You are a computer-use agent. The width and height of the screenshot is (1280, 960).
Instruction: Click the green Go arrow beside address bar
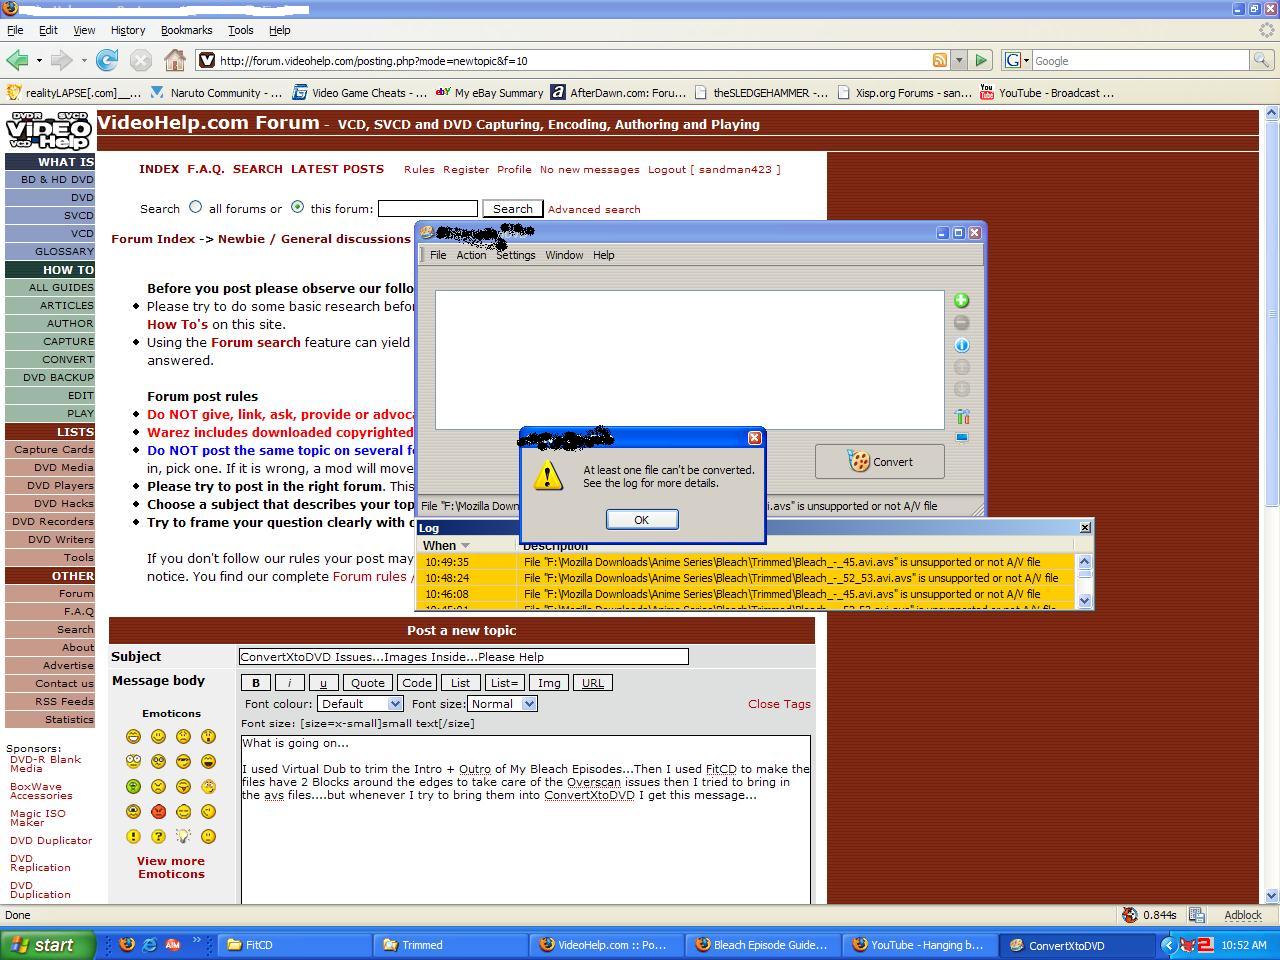point(981,60)
